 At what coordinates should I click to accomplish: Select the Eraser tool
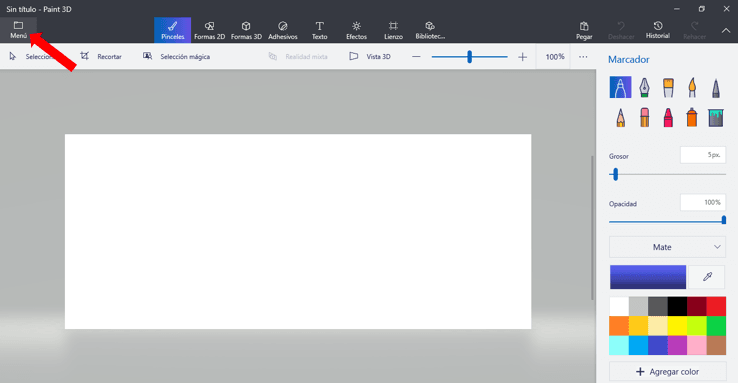pos(644,117)
